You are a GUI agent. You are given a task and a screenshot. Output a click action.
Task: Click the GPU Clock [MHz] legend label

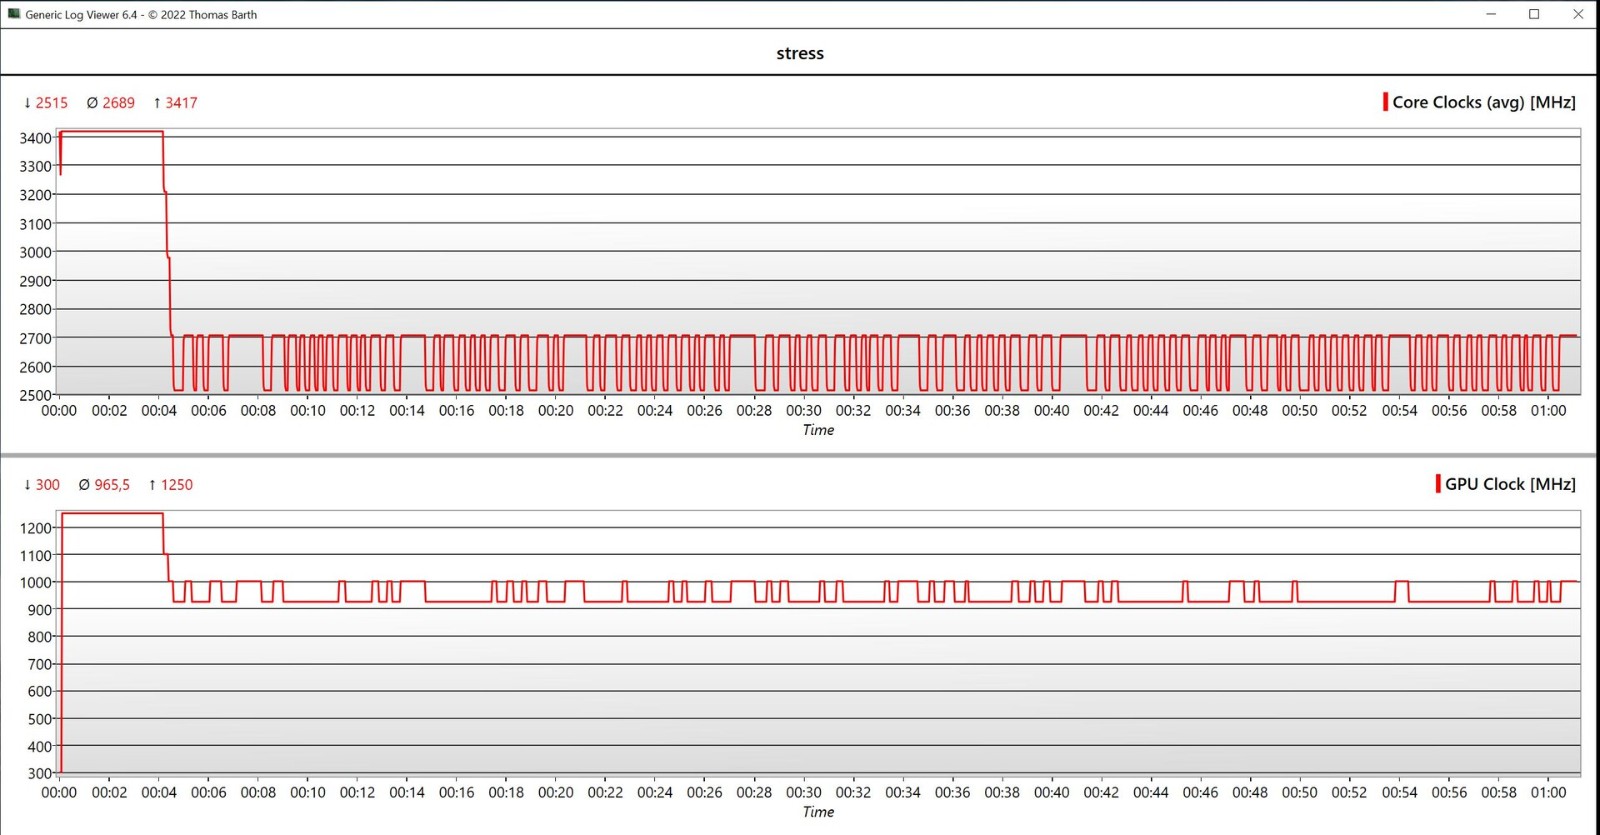point(1510,484)
